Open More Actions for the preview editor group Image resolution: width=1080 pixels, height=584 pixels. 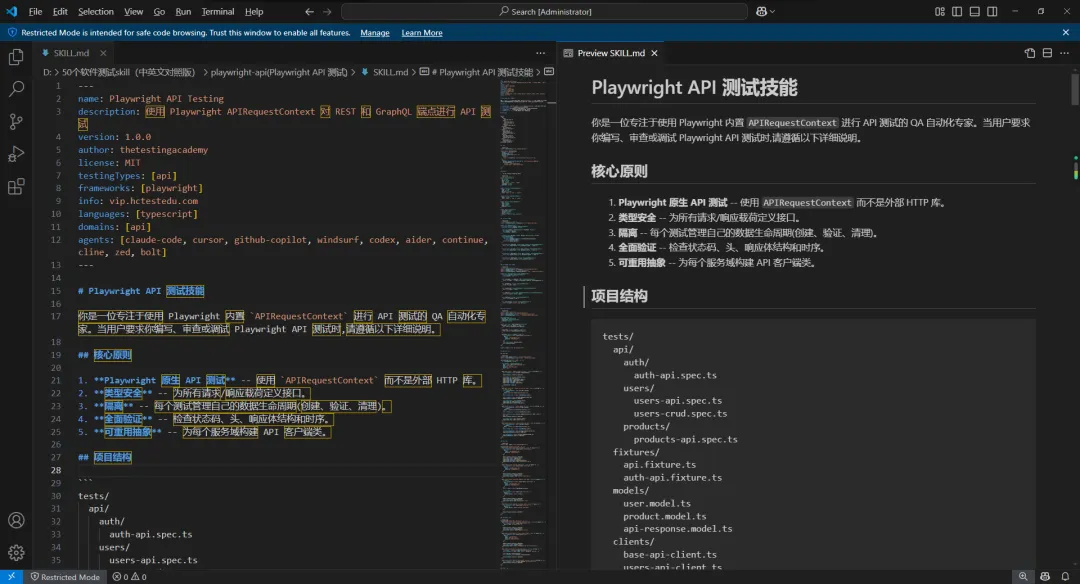[x=1064, y=53]
